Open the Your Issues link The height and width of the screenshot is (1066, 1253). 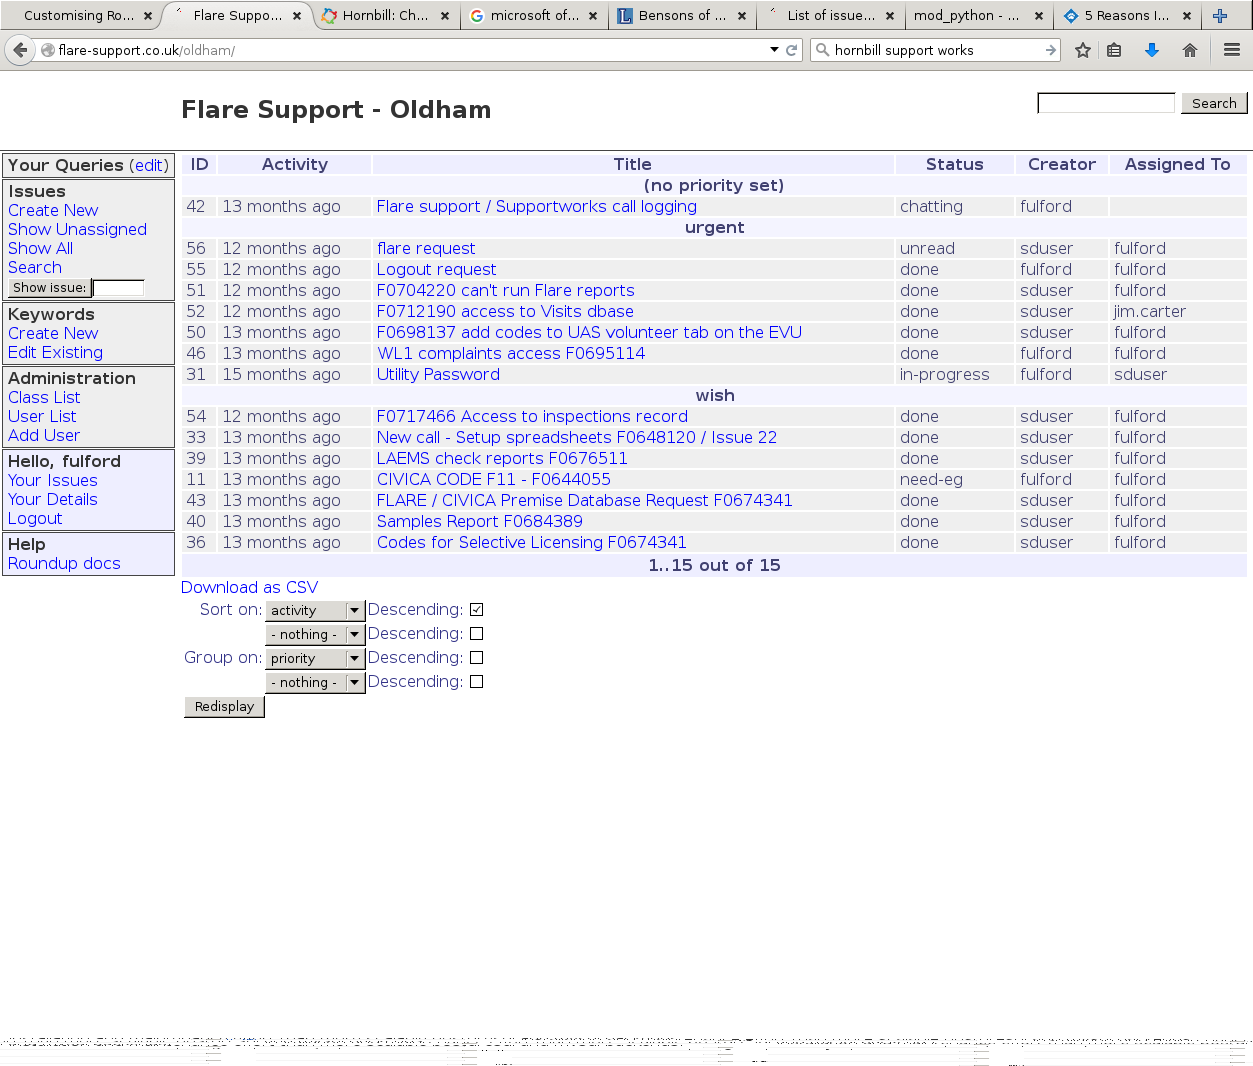tap(53, 480)
